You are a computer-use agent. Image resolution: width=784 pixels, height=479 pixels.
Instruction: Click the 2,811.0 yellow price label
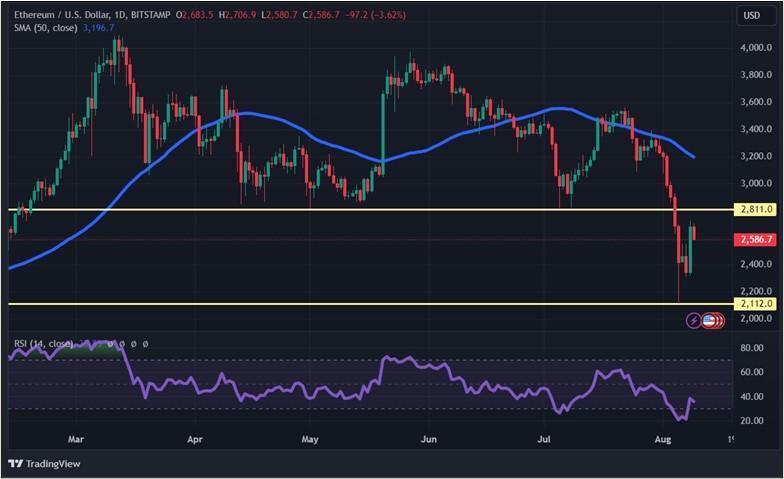(756, 209)
